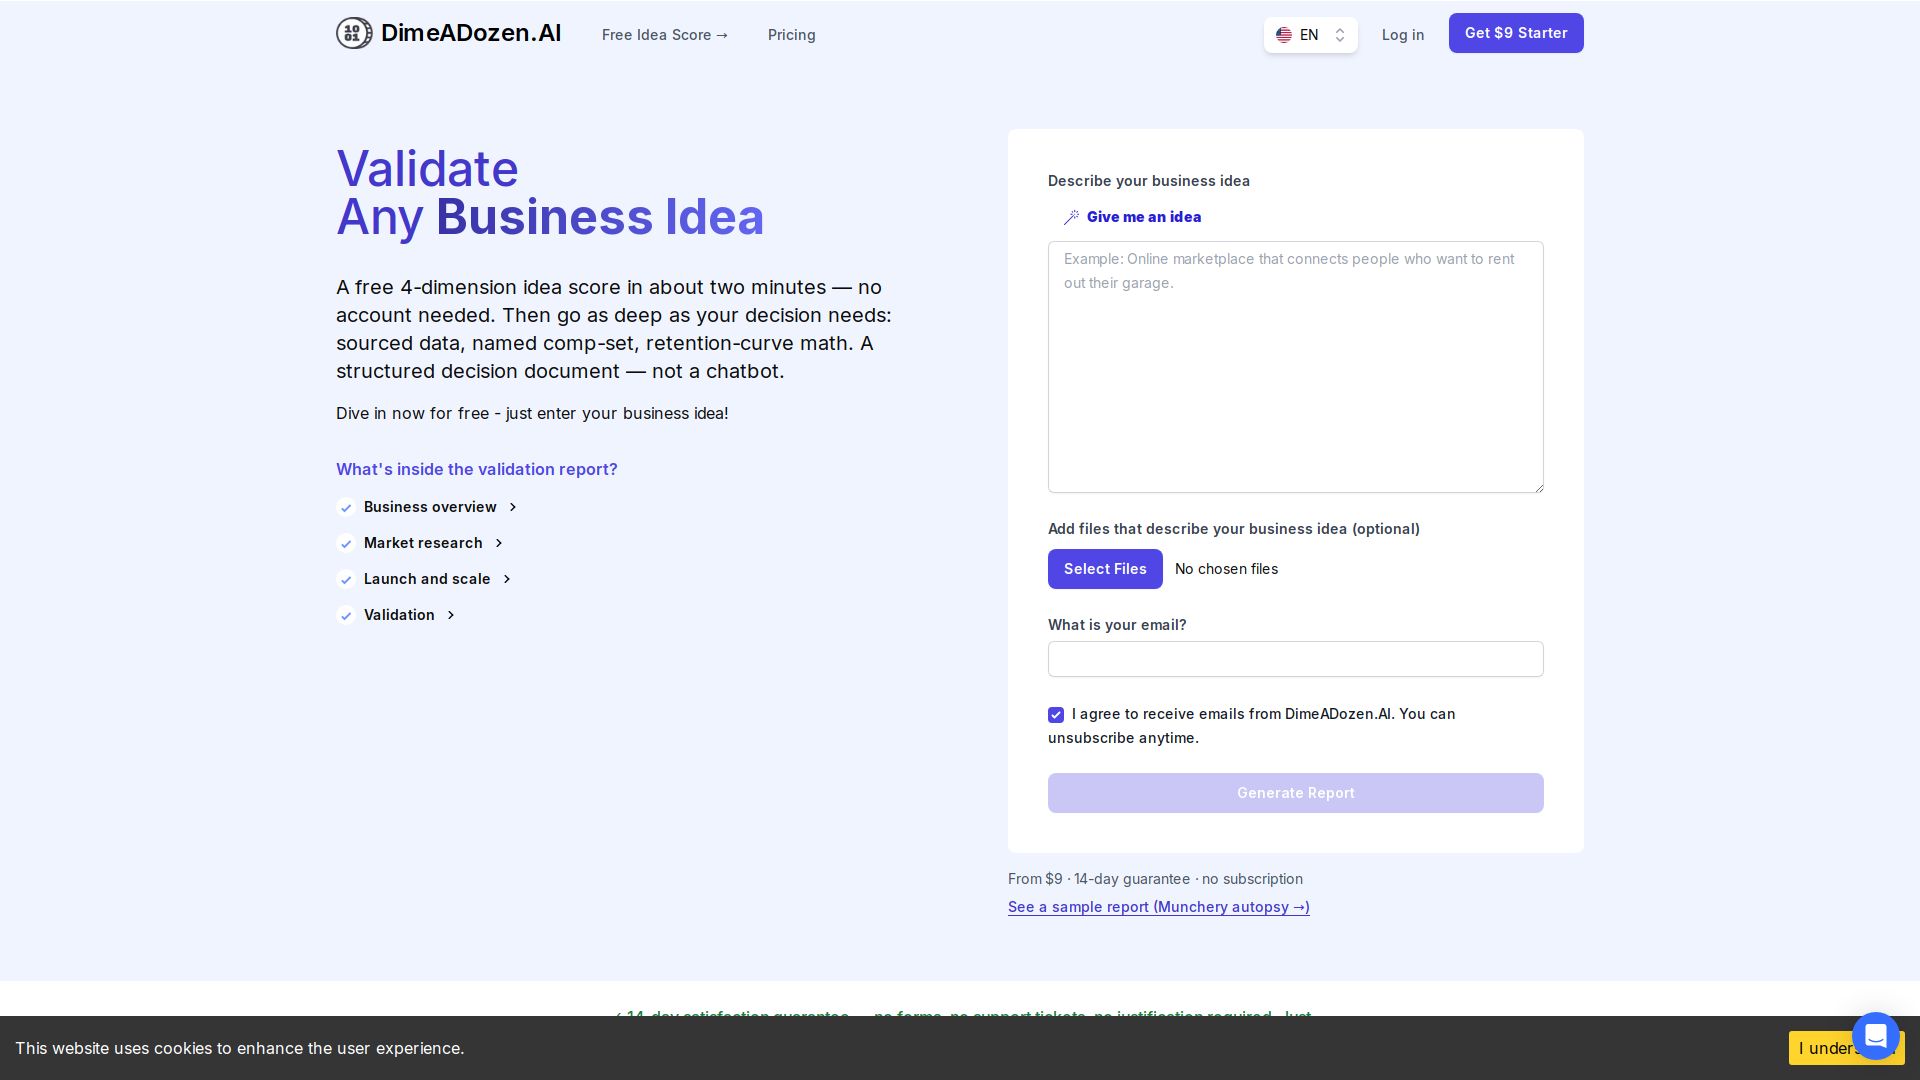1920x1080 pixels.
Task: Focus the business idea description textarea
Action: (1296, 367)
